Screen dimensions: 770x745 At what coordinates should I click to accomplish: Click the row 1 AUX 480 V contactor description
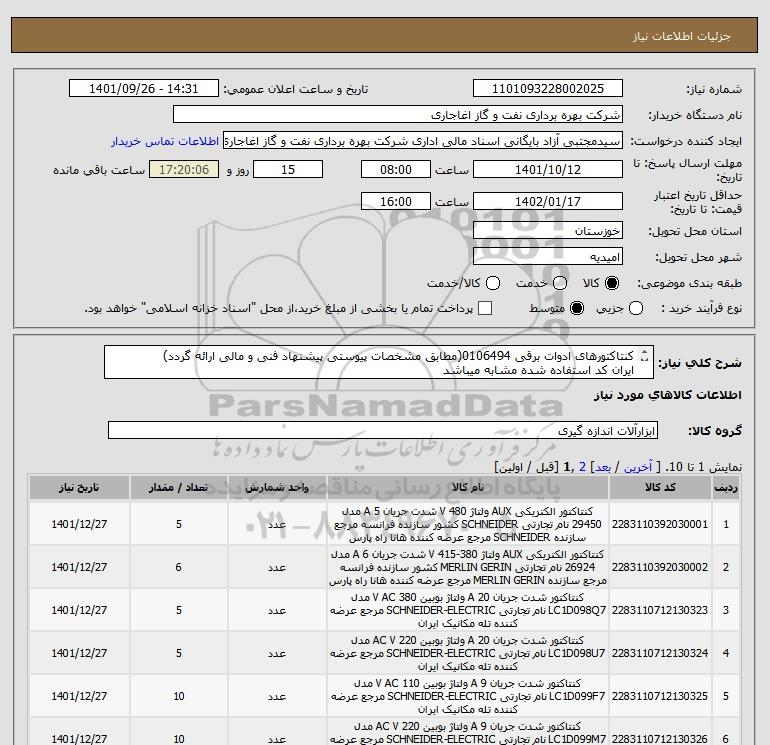468,524
